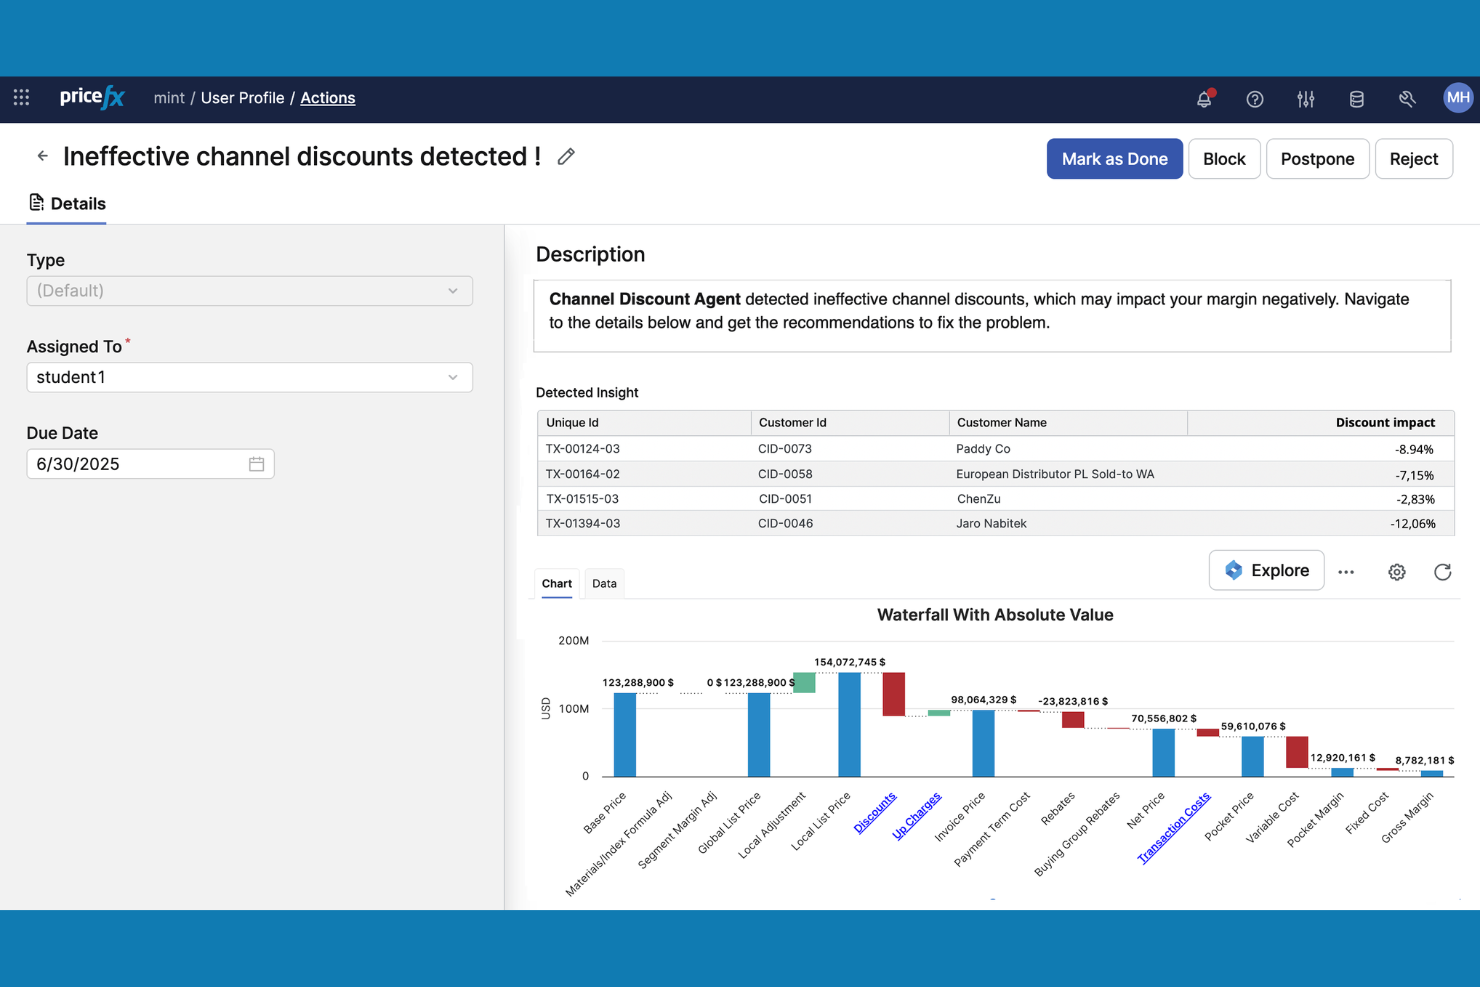Refresh the waterfall chart
The height and width of the screenshot is (987, 1480).
tap(1442, 572)
